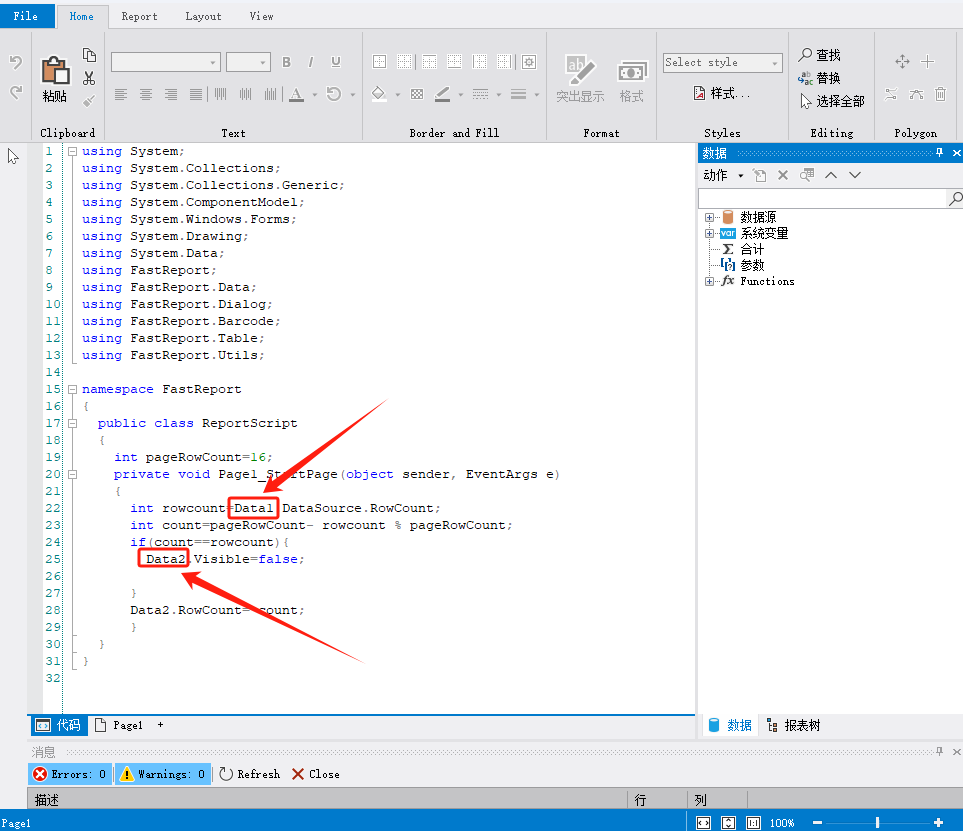Image resolution: width=963 pixels, height=831 pixels.
Task: Collapse the namespace FastReport code block
Action: (x=72, y=389)
